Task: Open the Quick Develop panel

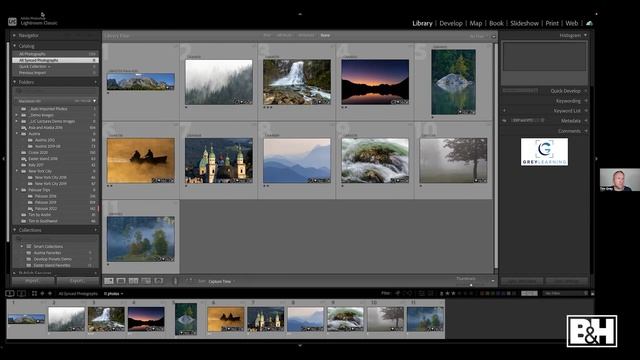Action: pyautogui.click(x=565, y=91)
